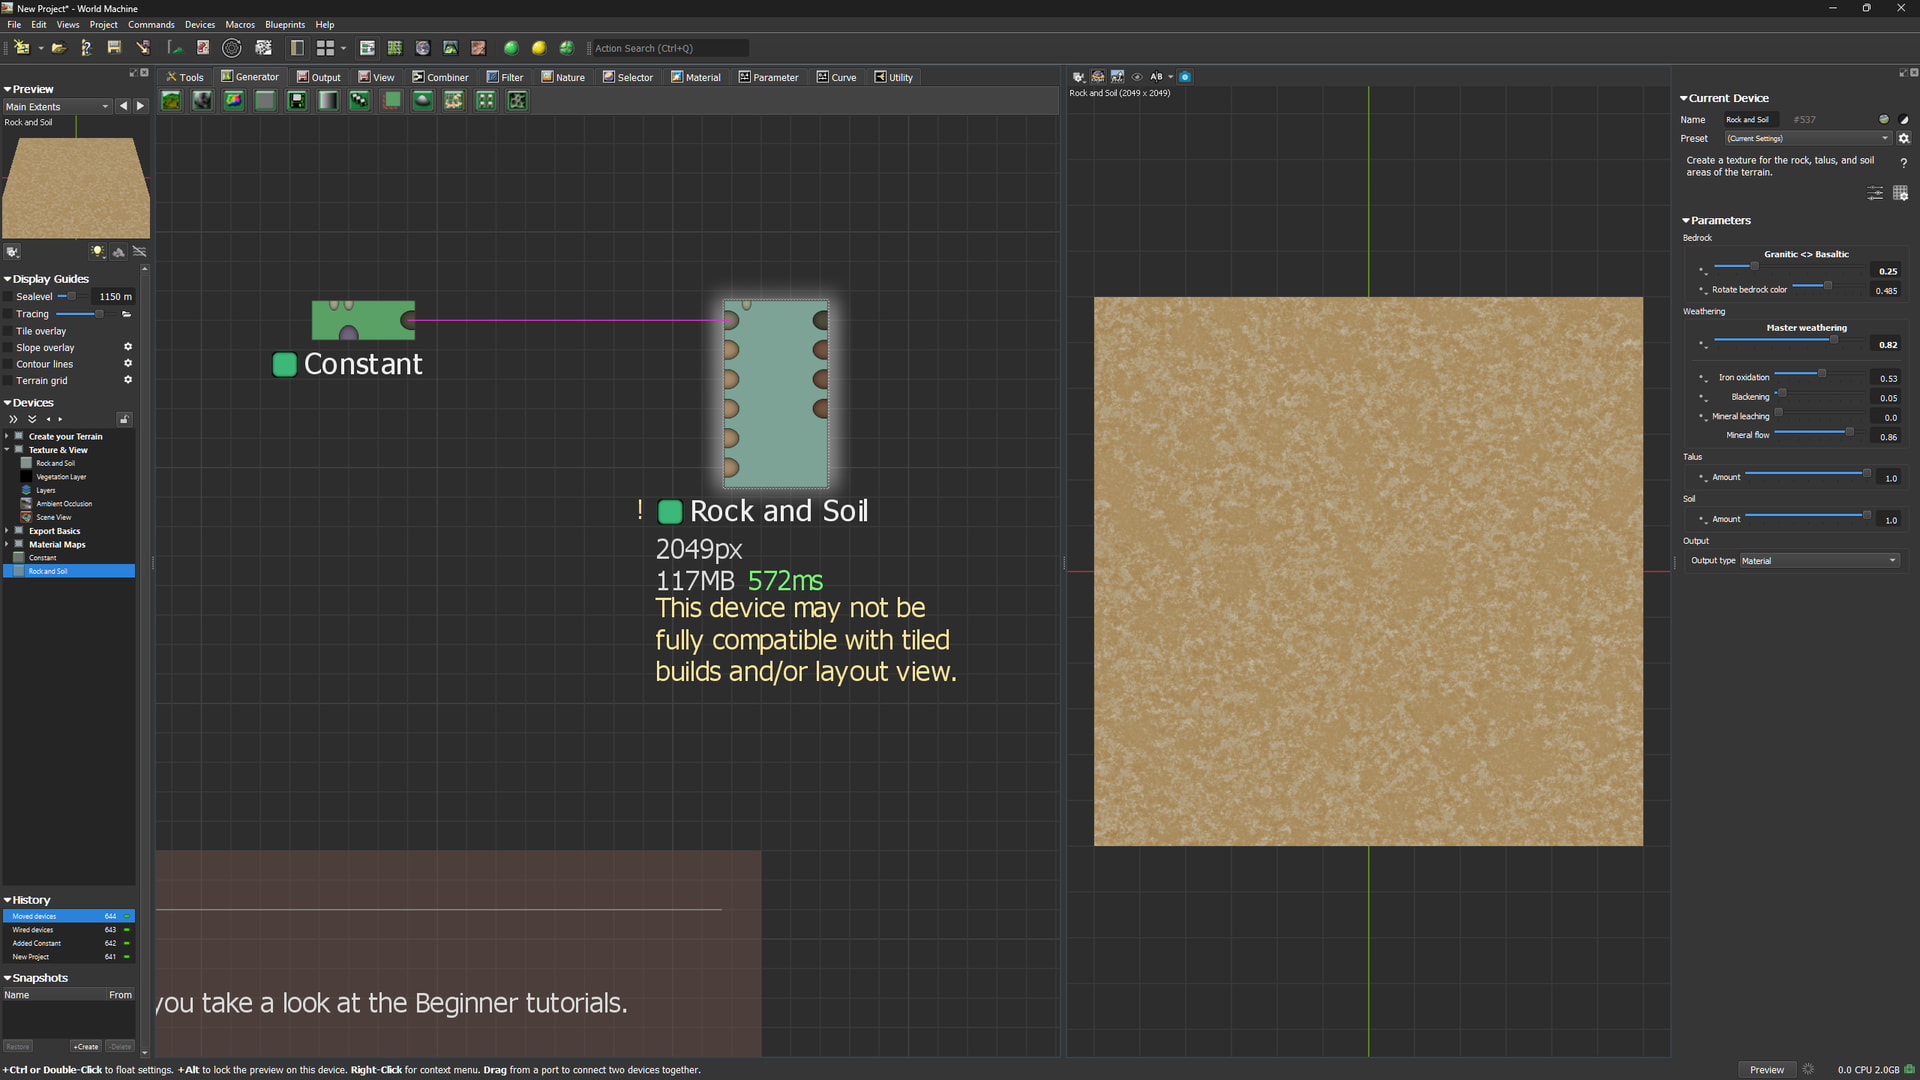Viewport: 1920px width, 1080px height.
Task: Expand the Create your Terrain group
Action: click(x=7, y=436)
